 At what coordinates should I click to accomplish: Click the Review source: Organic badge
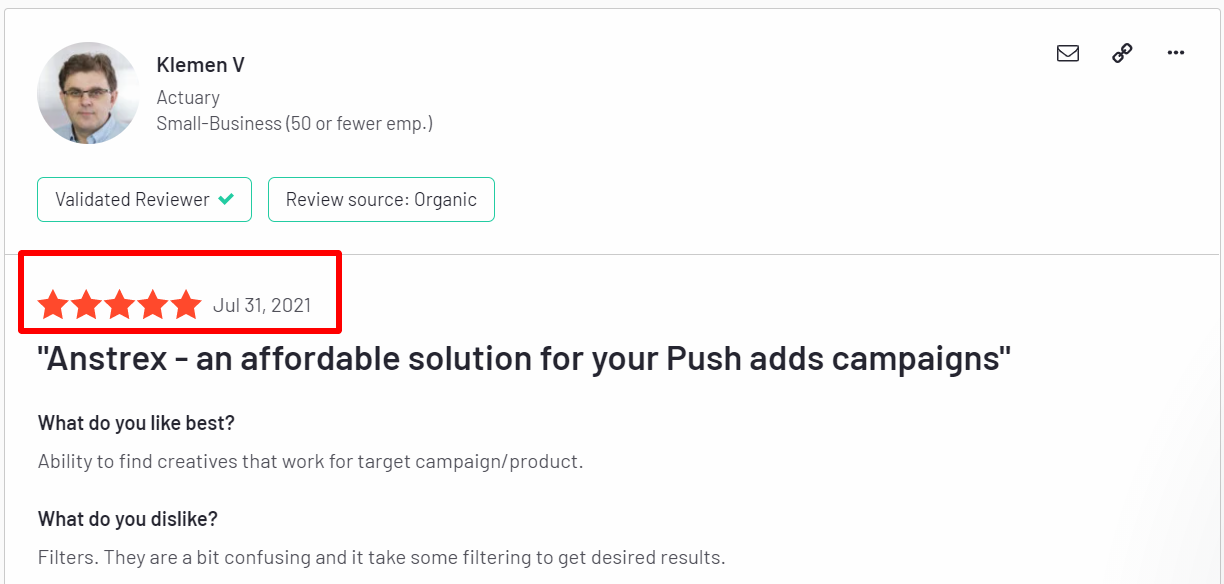381,199
